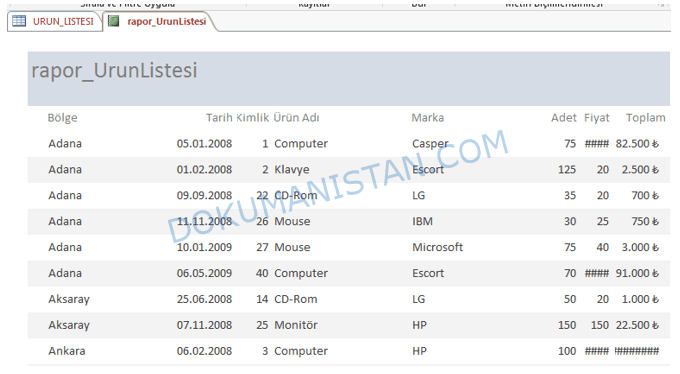Screen dimensions: 680x374
Task: Click Adana in the 05.01.2008 row
Action: click(65, 144)
